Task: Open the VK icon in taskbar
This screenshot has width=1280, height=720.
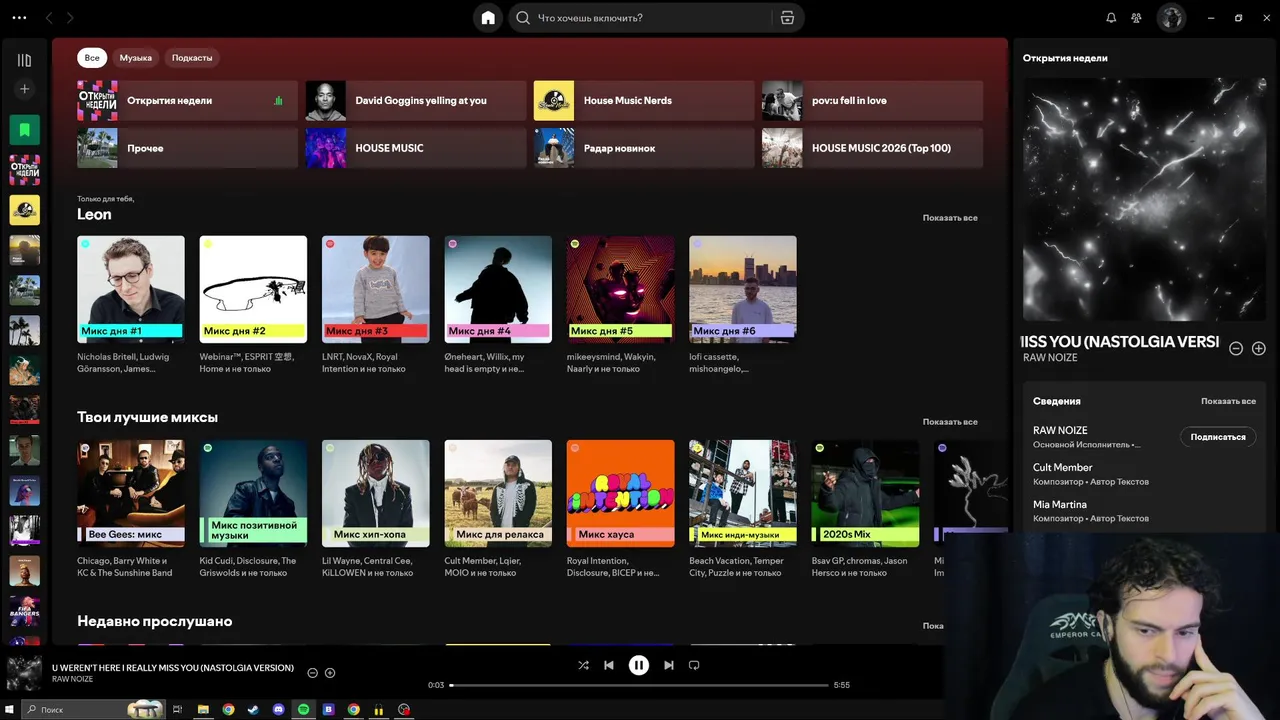Action: [x=328, y=710]
